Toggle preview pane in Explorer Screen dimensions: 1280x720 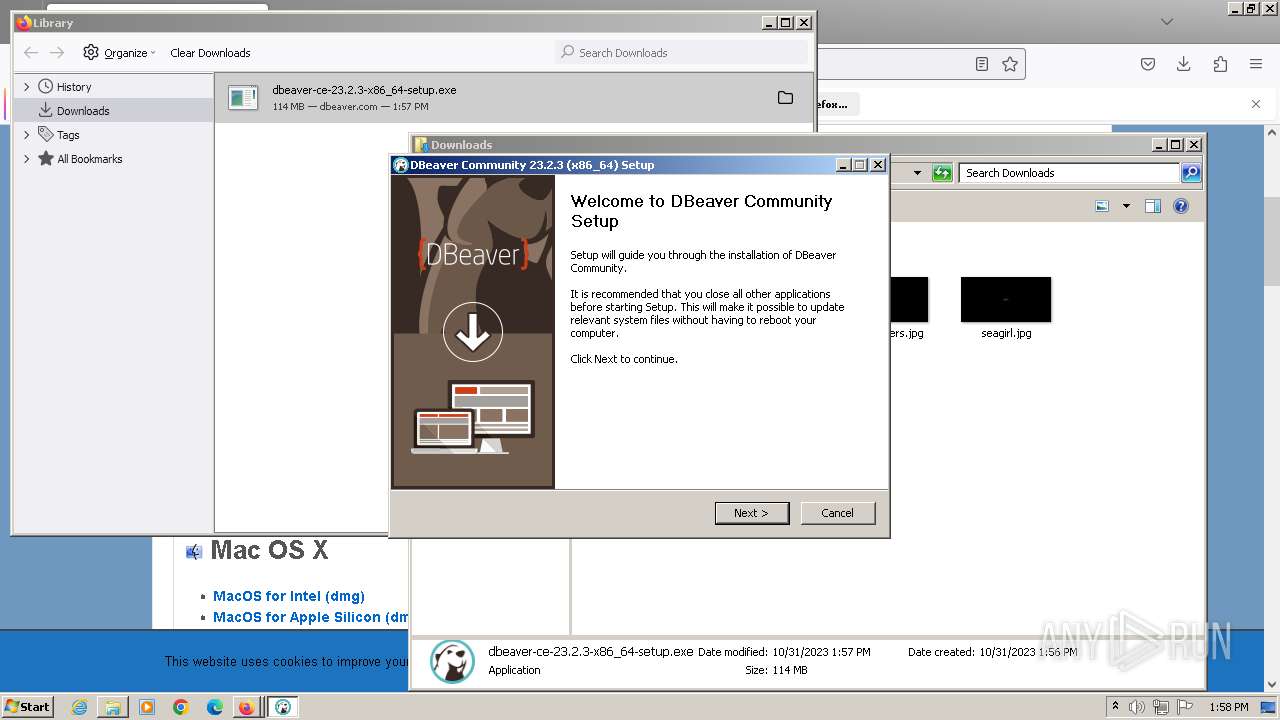coord(1153,206)
